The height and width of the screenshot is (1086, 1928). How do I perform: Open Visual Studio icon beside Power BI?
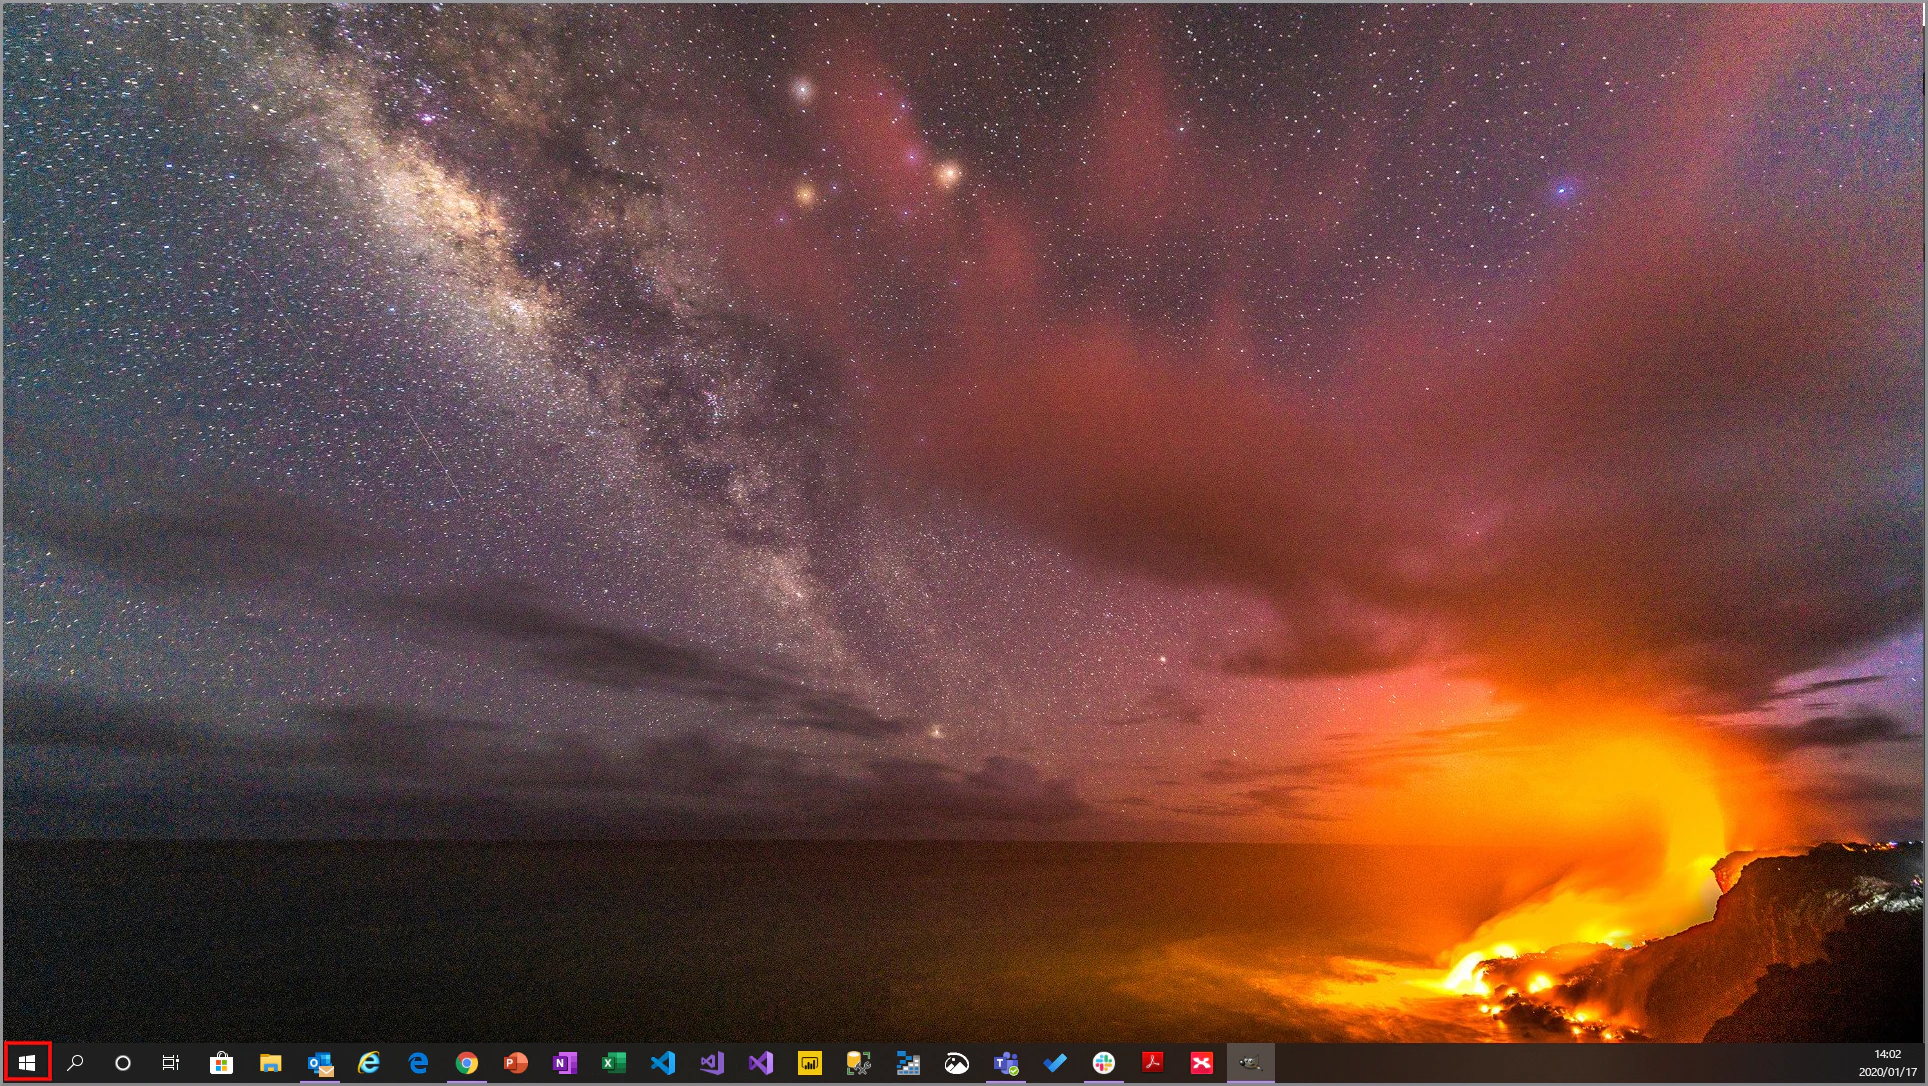pyautogui.click(x=761, y=1063)
